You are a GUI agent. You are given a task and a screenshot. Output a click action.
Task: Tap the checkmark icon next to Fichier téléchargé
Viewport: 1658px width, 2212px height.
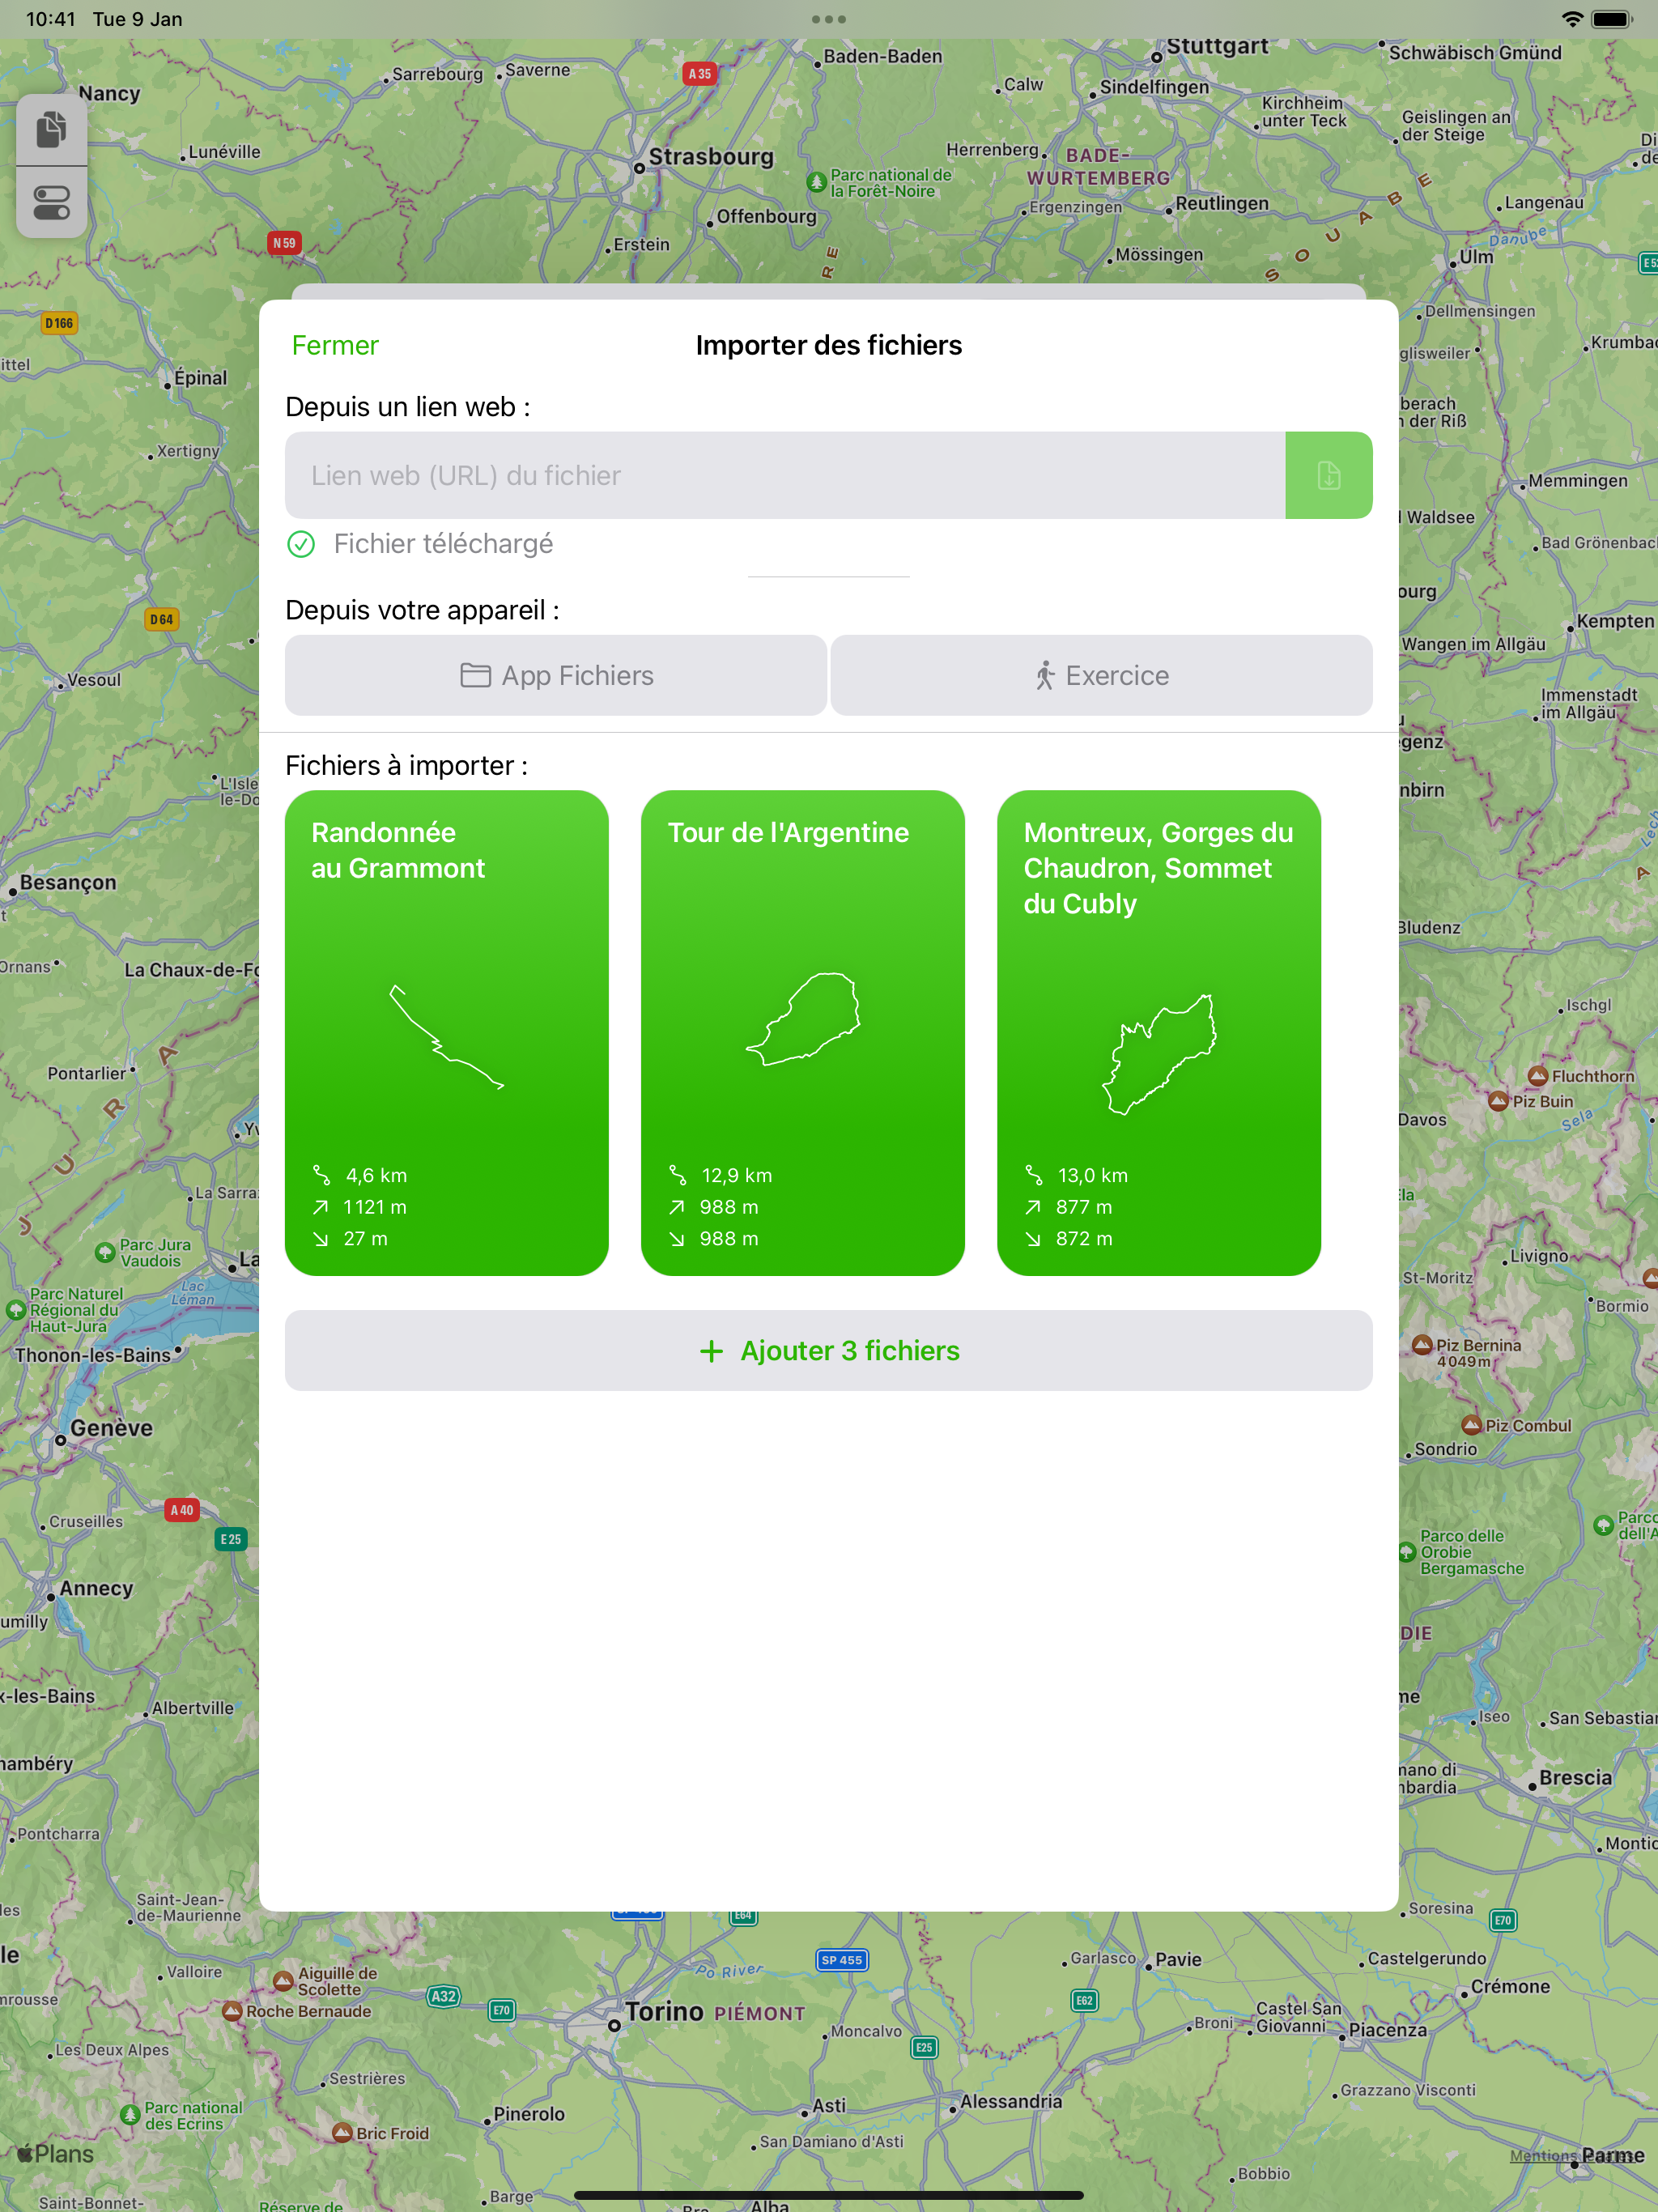pos(302,543)
